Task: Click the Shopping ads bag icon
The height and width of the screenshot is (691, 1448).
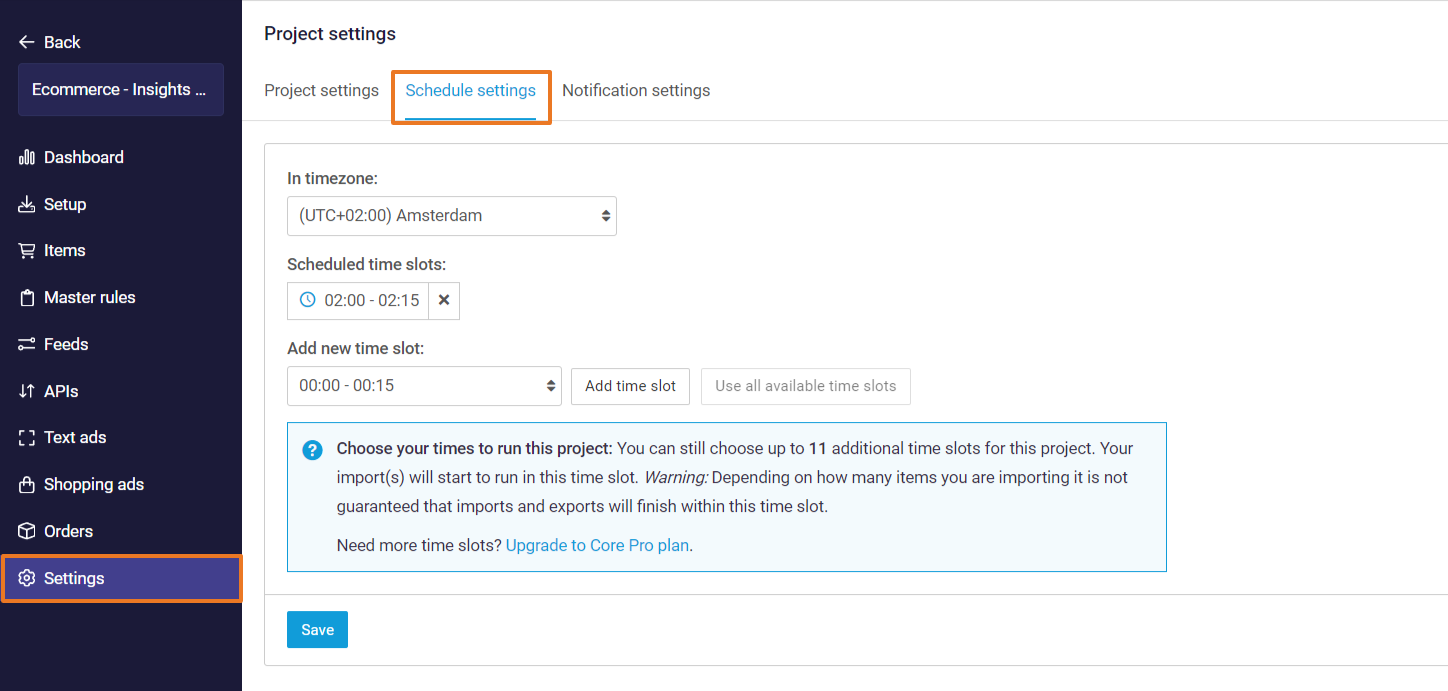Action: 27,485
